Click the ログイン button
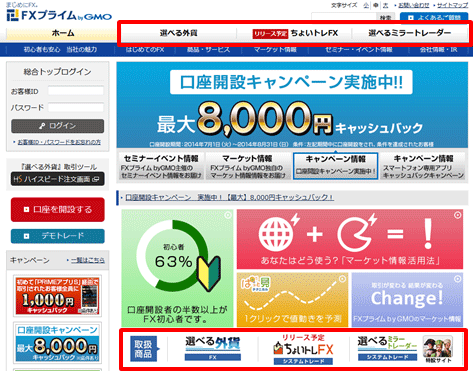475x373 pixels. [x=57, y=126]
